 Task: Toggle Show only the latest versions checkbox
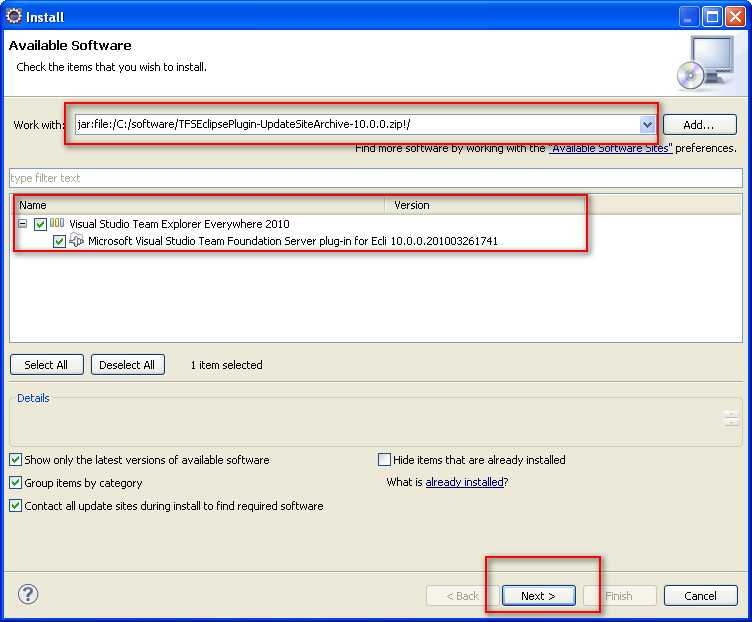pyautogui.click(x=15, y=460)
